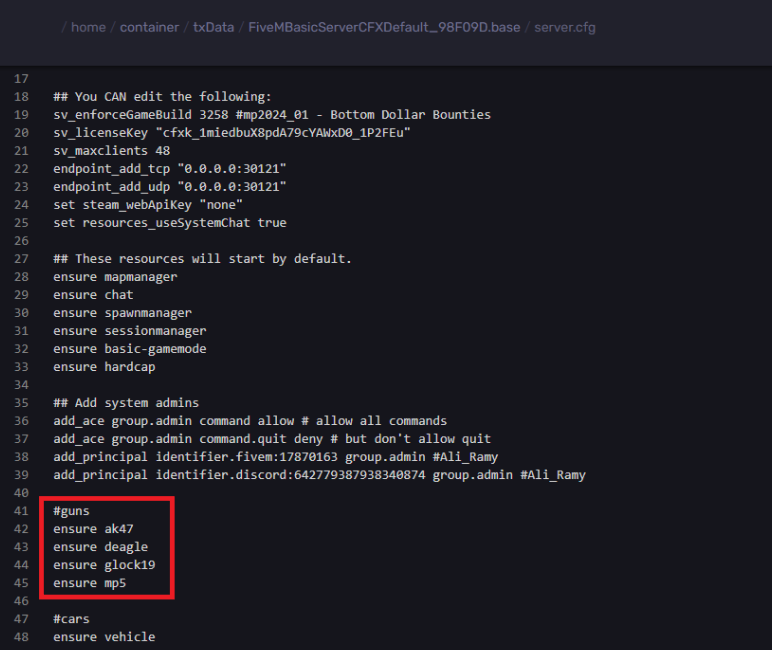The image size is (772, 650).
Task: Open the home breadcrumb link
Action: tap(88, 27)
